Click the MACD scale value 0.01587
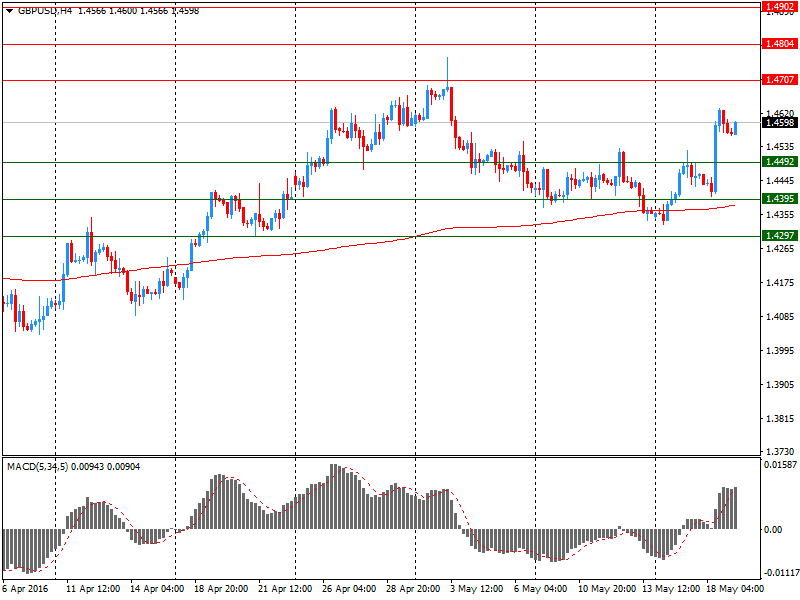 [x=780, y=465]
